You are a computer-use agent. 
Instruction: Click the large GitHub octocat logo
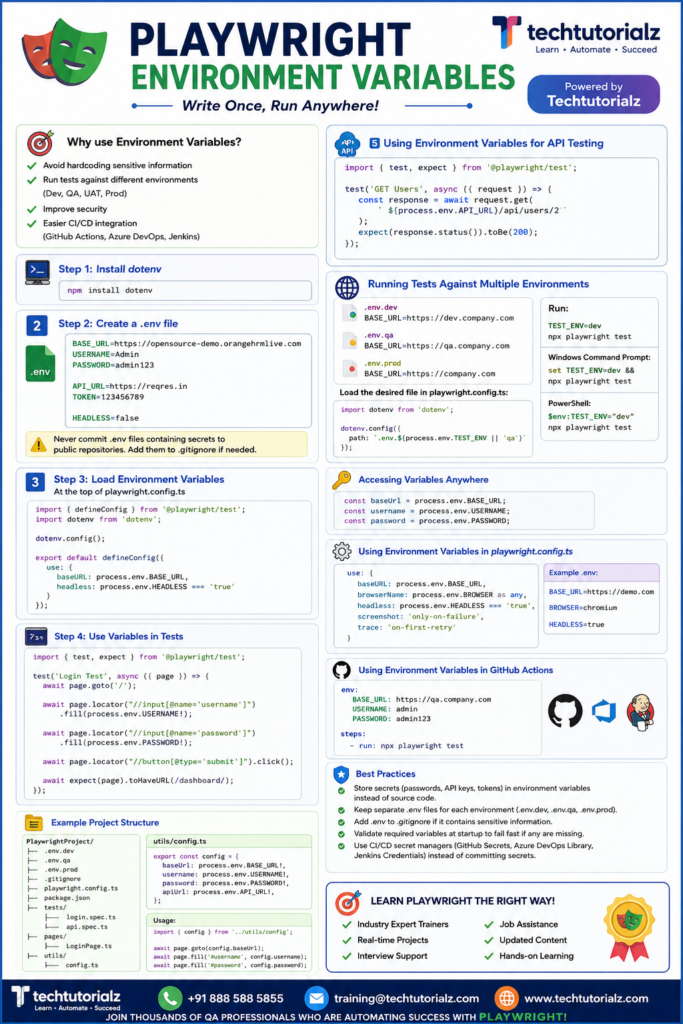pyautogui.click(x=565, y=711)
